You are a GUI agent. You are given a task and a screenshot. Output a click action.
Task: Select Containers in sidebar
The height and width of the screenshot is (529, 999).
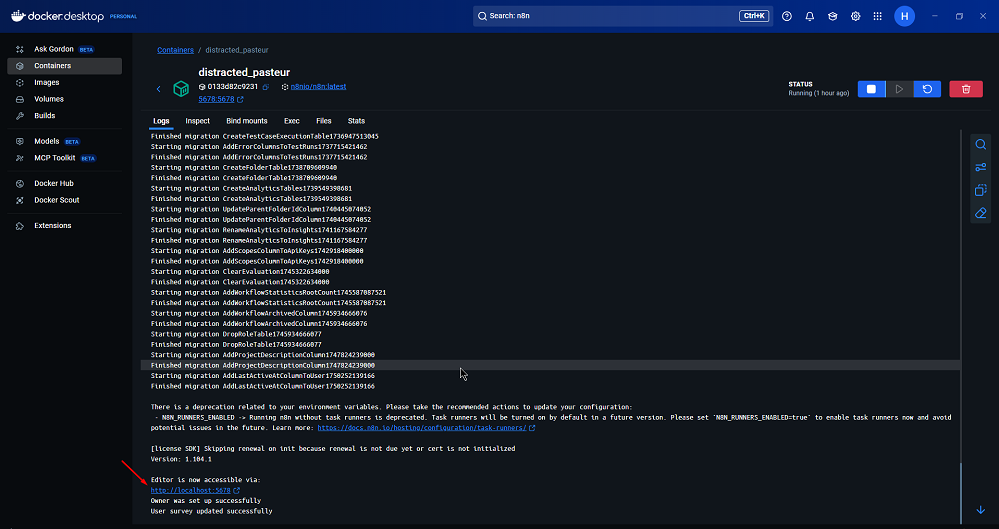point(64,66)
